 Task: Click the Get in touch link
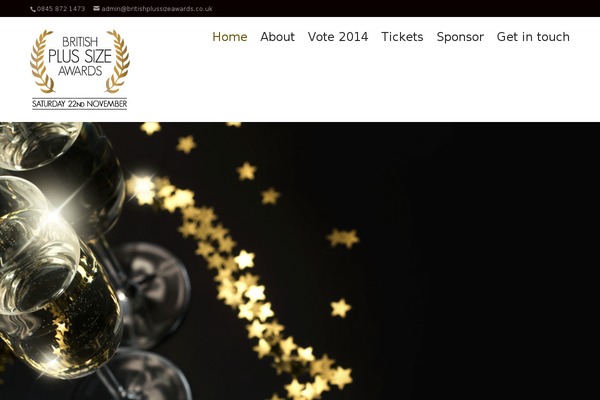click(533, 37)
